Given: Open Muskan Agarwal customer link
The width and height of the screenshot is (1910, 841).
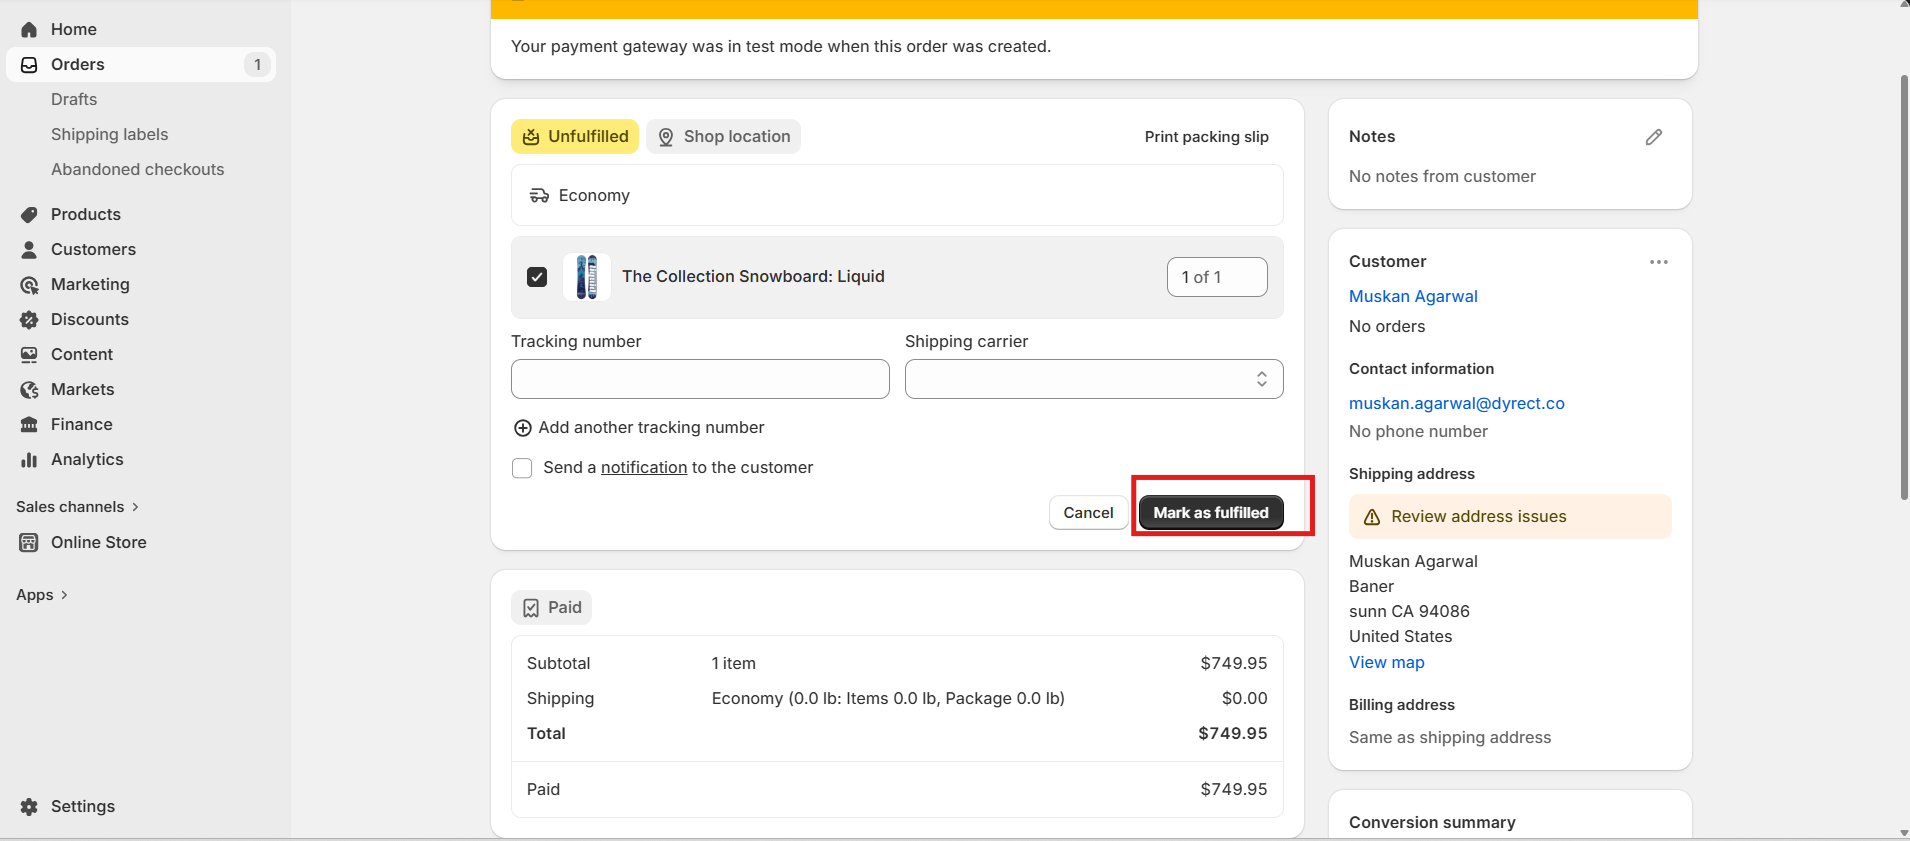Looking at the screenshot, I should [x=1412, y=297].
